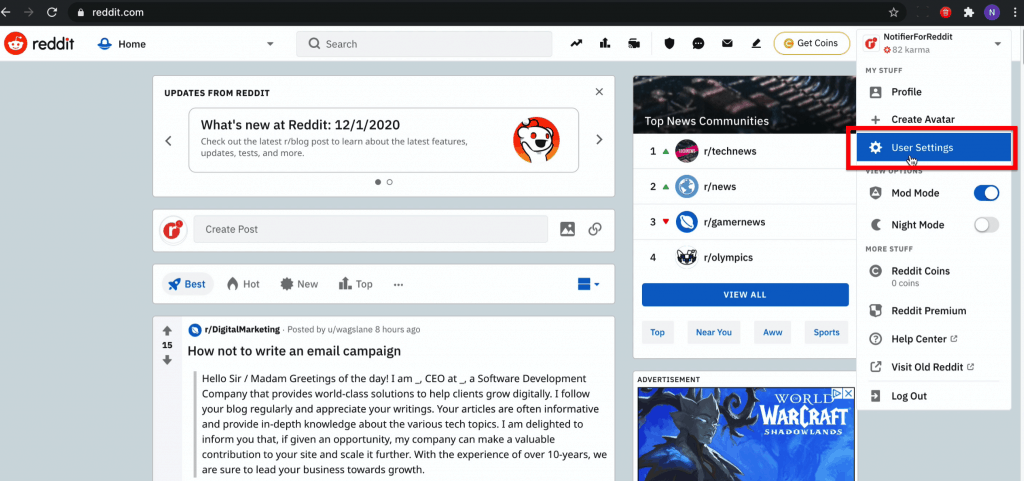Open the All bar chart icon
1024x481 pixels.
[x=605, y=44]
